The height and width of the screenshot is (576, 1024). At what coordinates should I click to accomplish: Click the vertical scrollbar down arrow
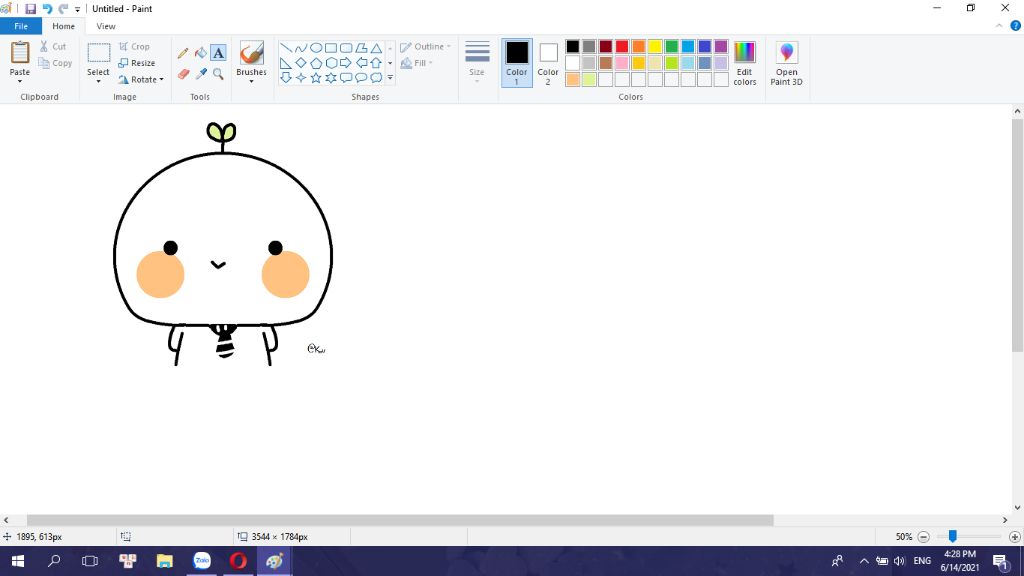coord(1017,507)
